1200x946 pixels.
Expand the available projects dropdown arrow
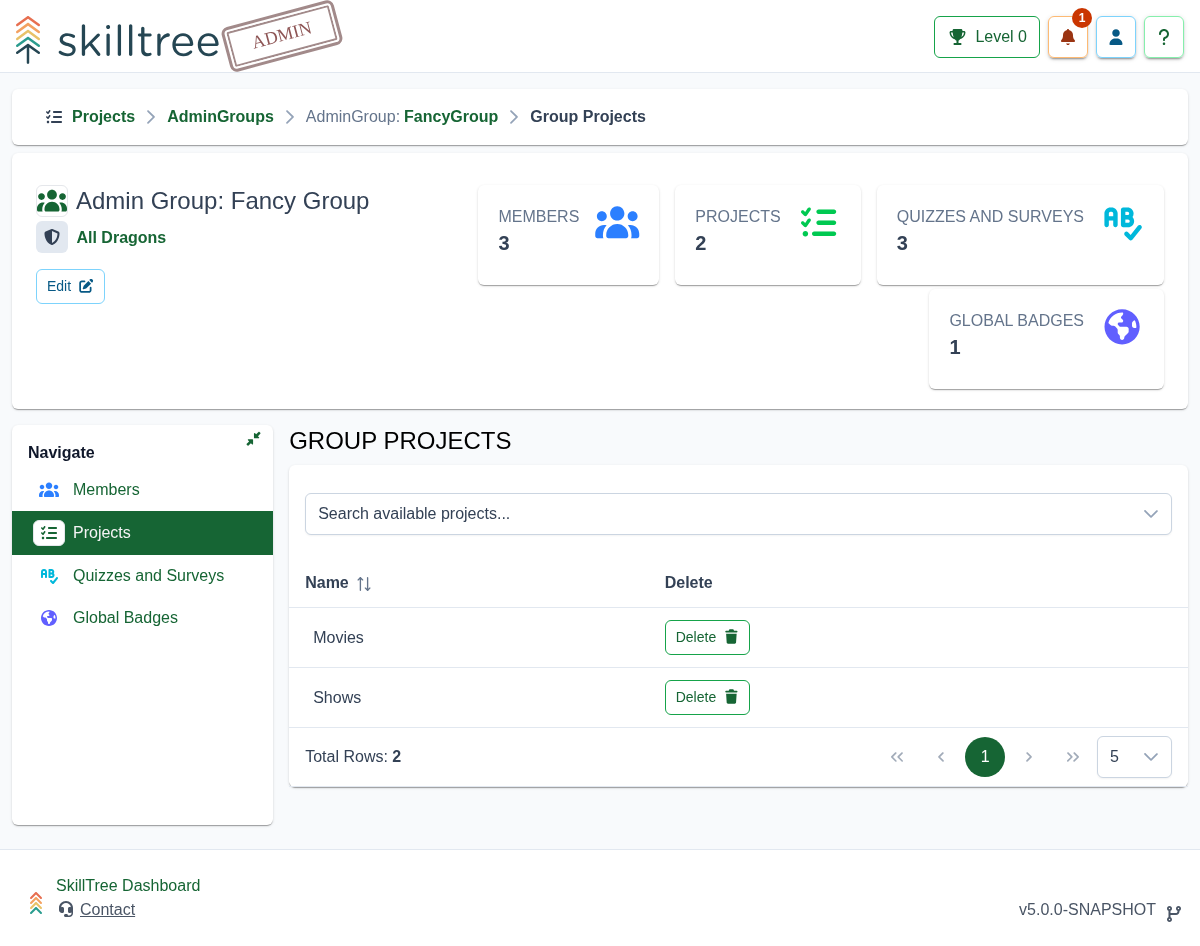click(x=1151, y=514)
